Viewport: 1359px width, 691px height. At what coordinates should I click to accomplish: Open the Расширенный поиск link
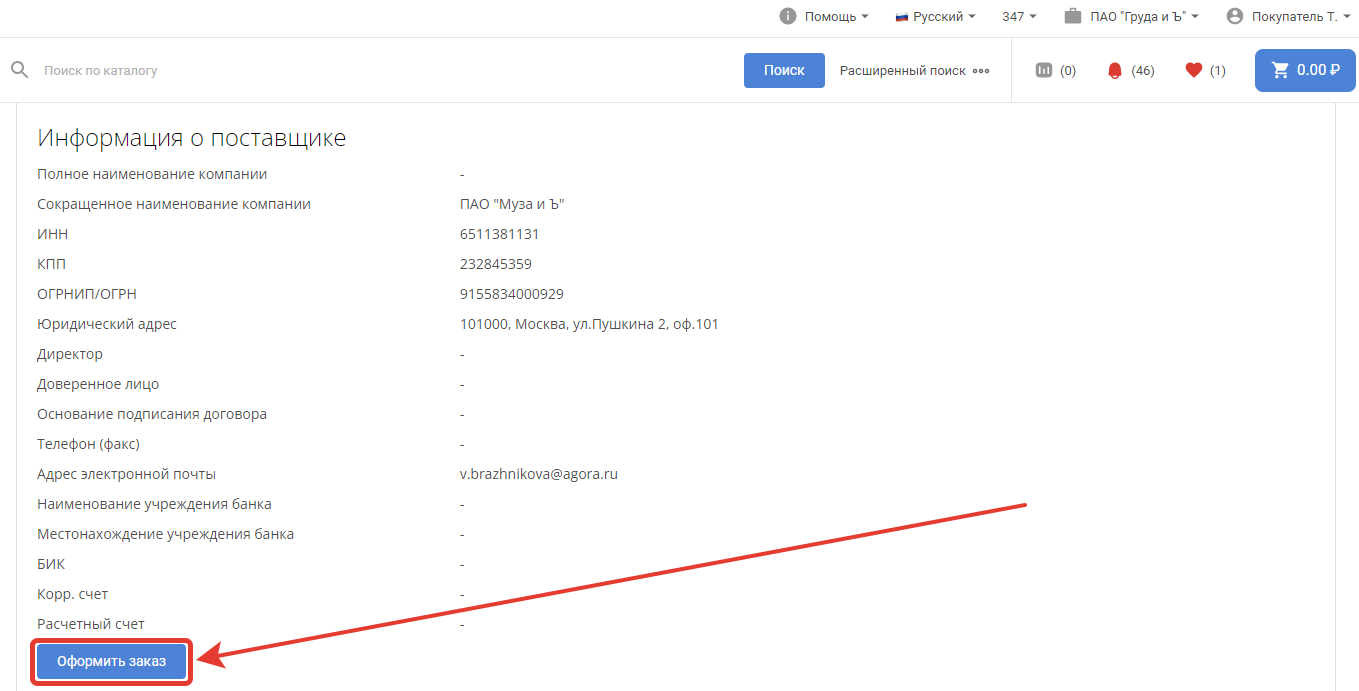coord(902,71)
